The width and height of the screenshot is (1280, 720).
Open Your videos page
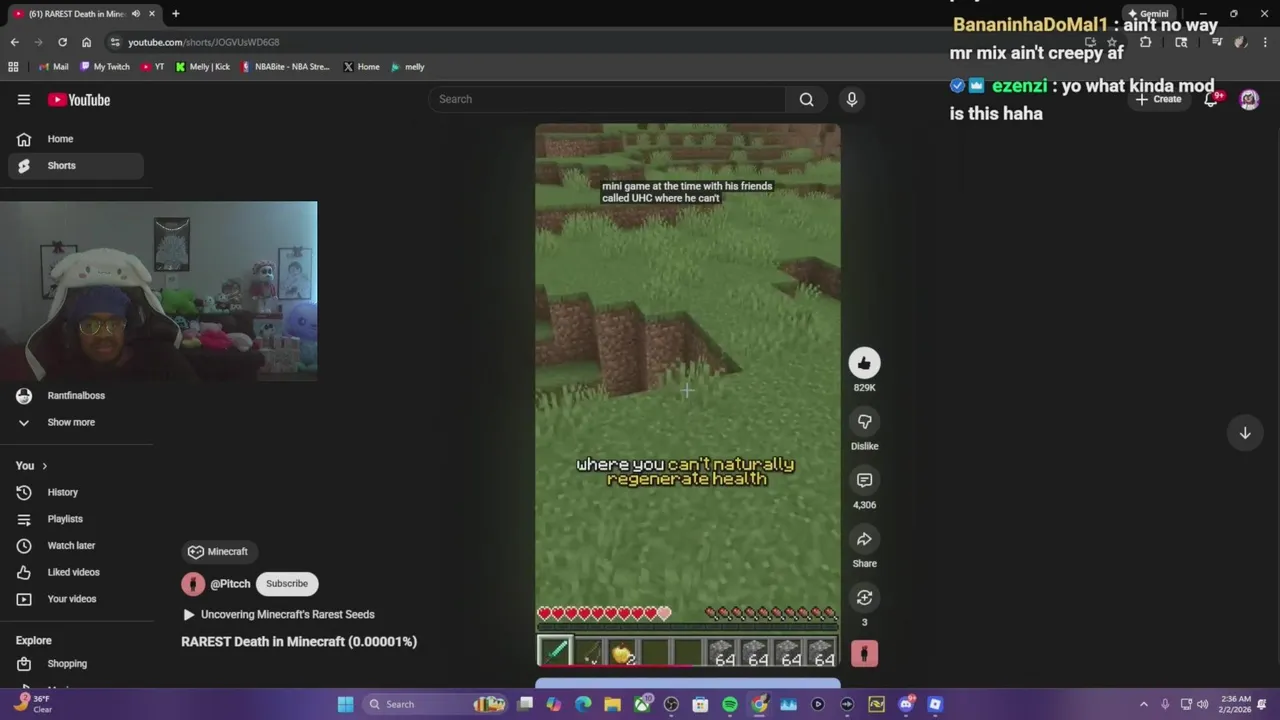pos(76,599)
